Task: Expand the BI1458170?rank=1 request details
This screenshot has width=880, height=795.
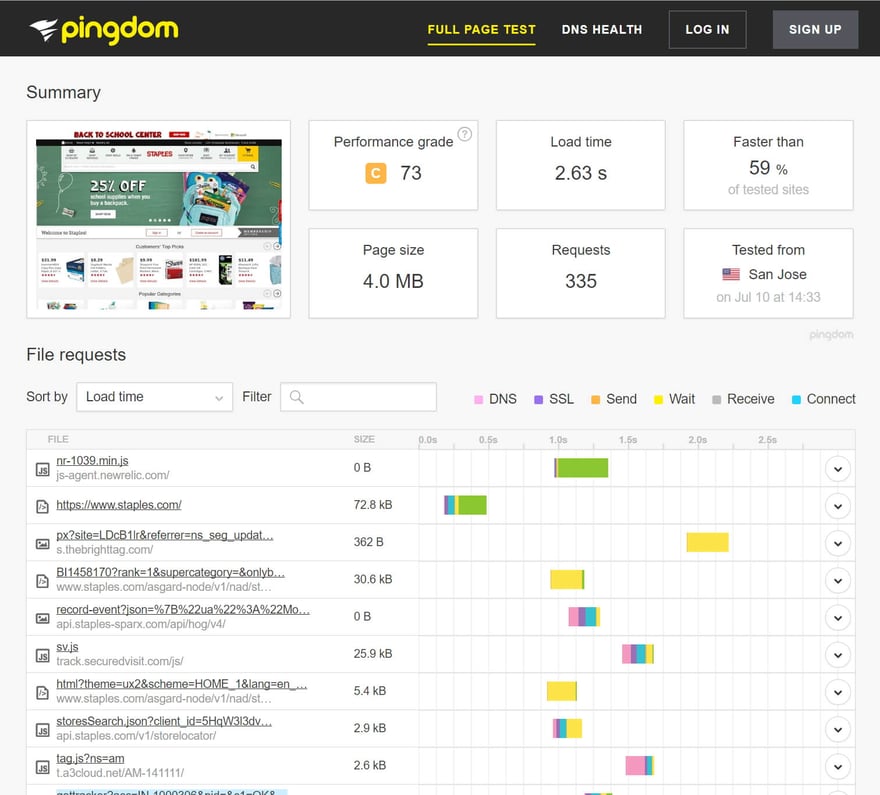Action: pos(838,581)
